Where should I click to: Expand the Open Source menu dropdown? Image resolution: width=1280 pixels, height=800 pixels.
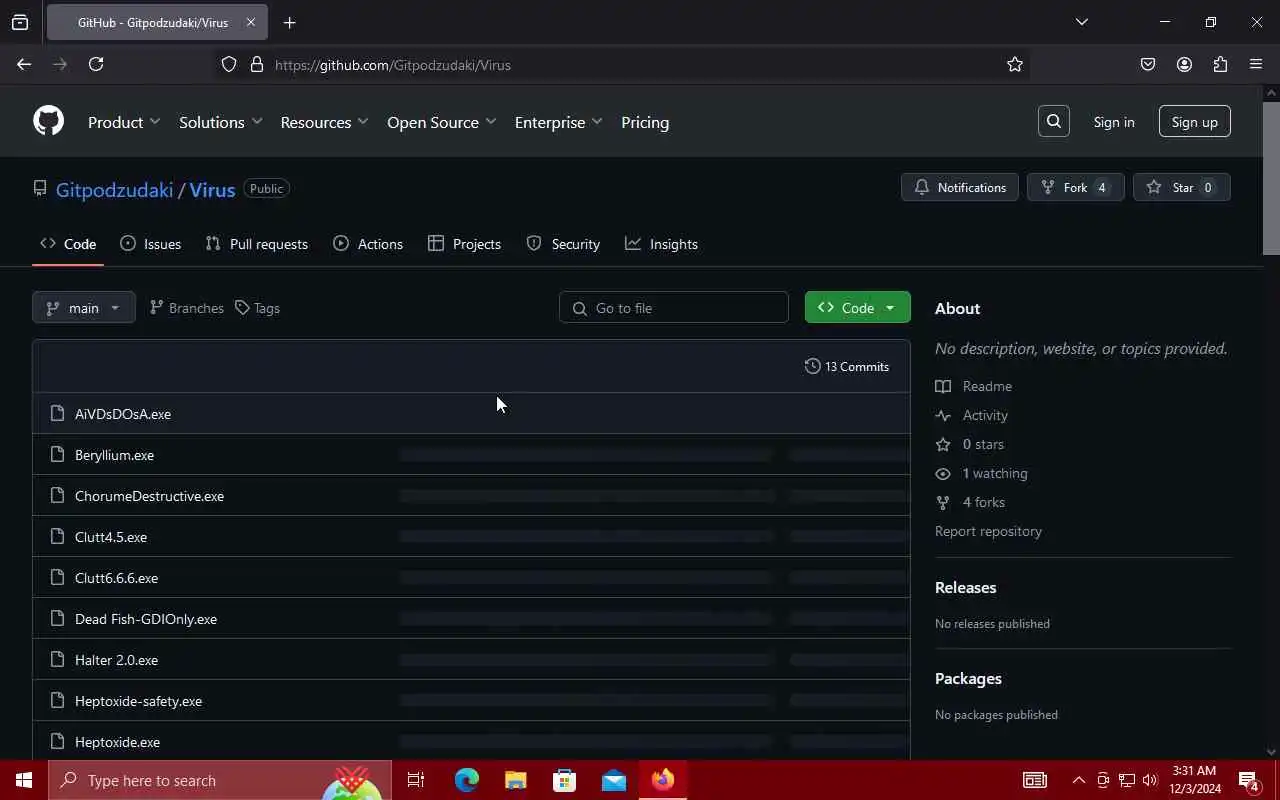441,122
